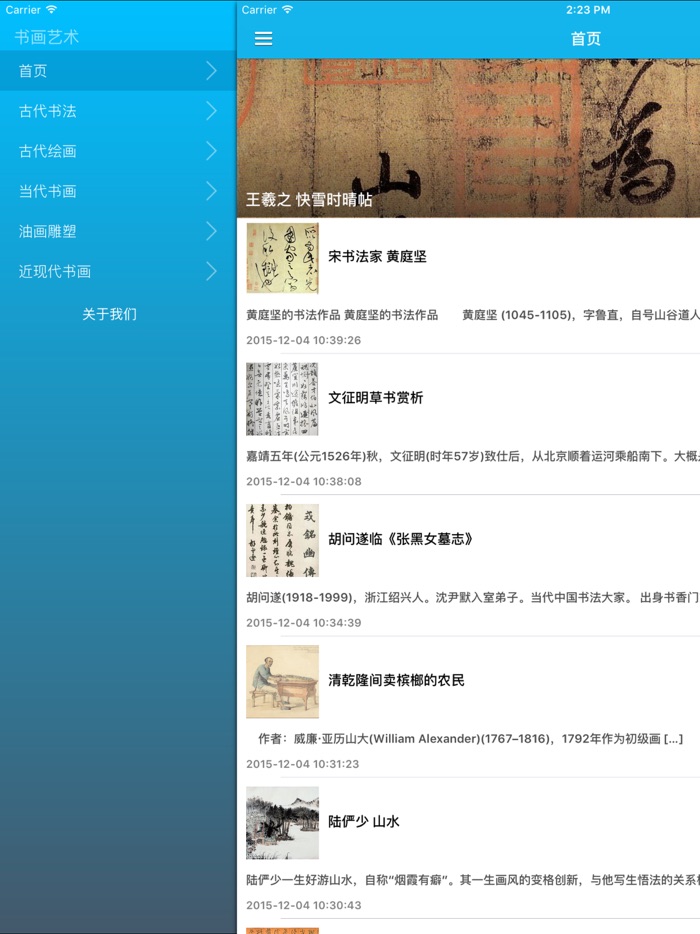
Task: Select the 黄庭坚的书法作品 description text
Action: [473, 315]
